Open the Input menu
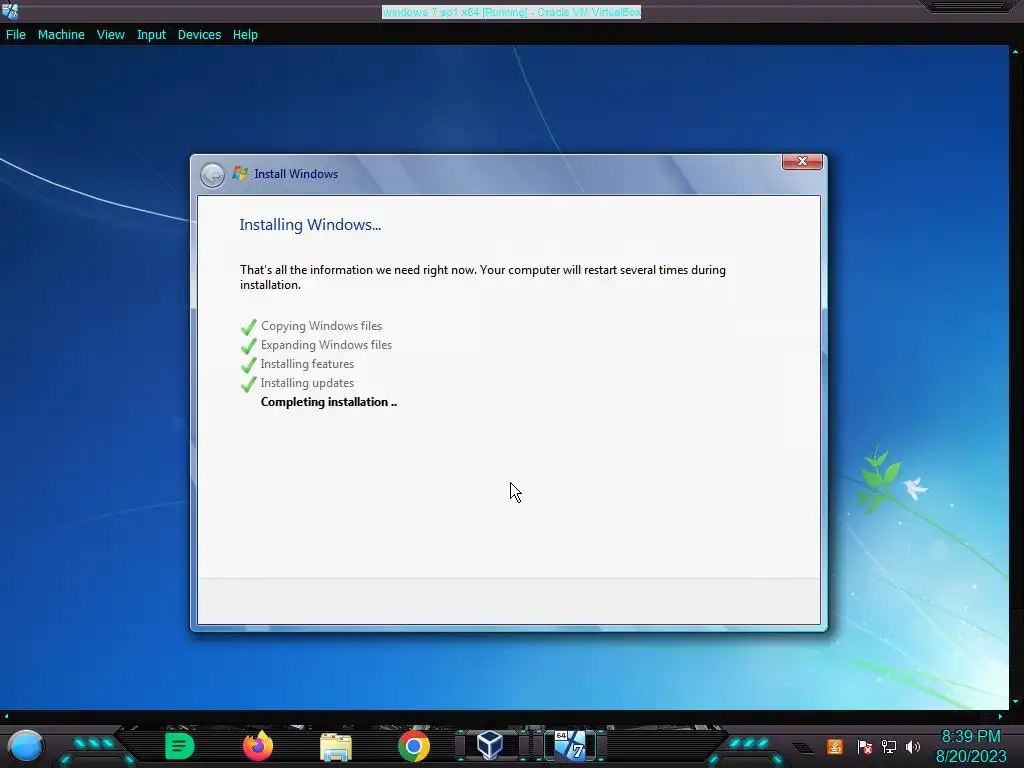The width and height of the screenshot is (1024, 768). tap(151, 35)
